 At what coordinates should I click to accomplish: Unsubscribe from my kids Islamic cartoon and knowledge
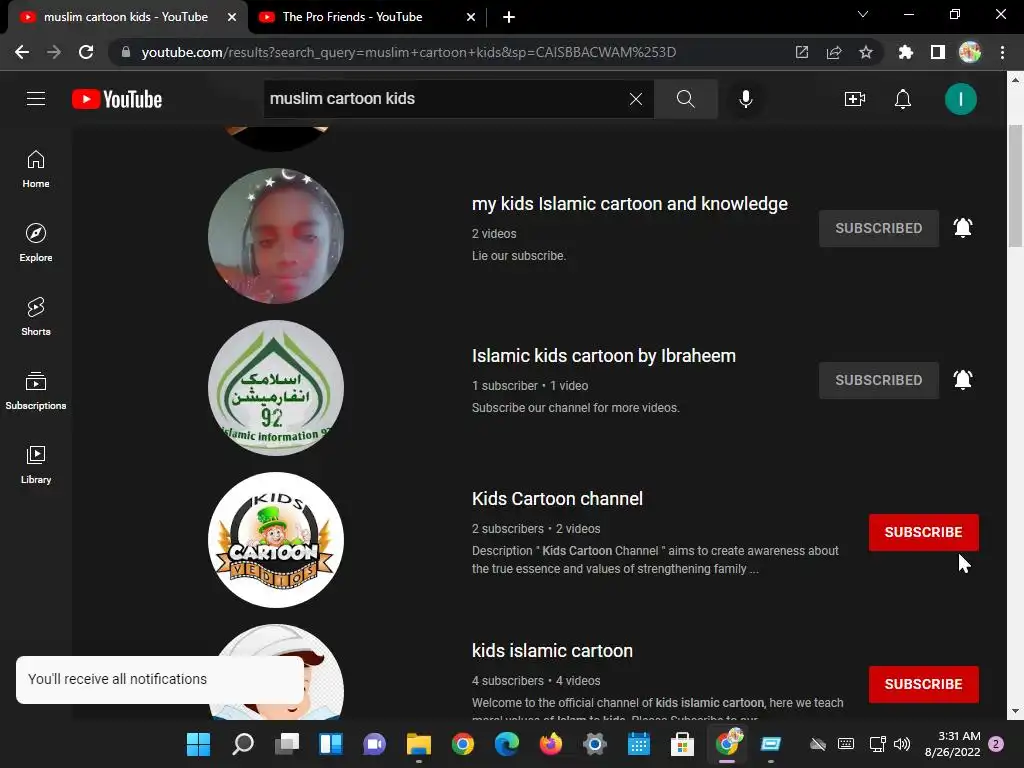click(x=878, y=228)
